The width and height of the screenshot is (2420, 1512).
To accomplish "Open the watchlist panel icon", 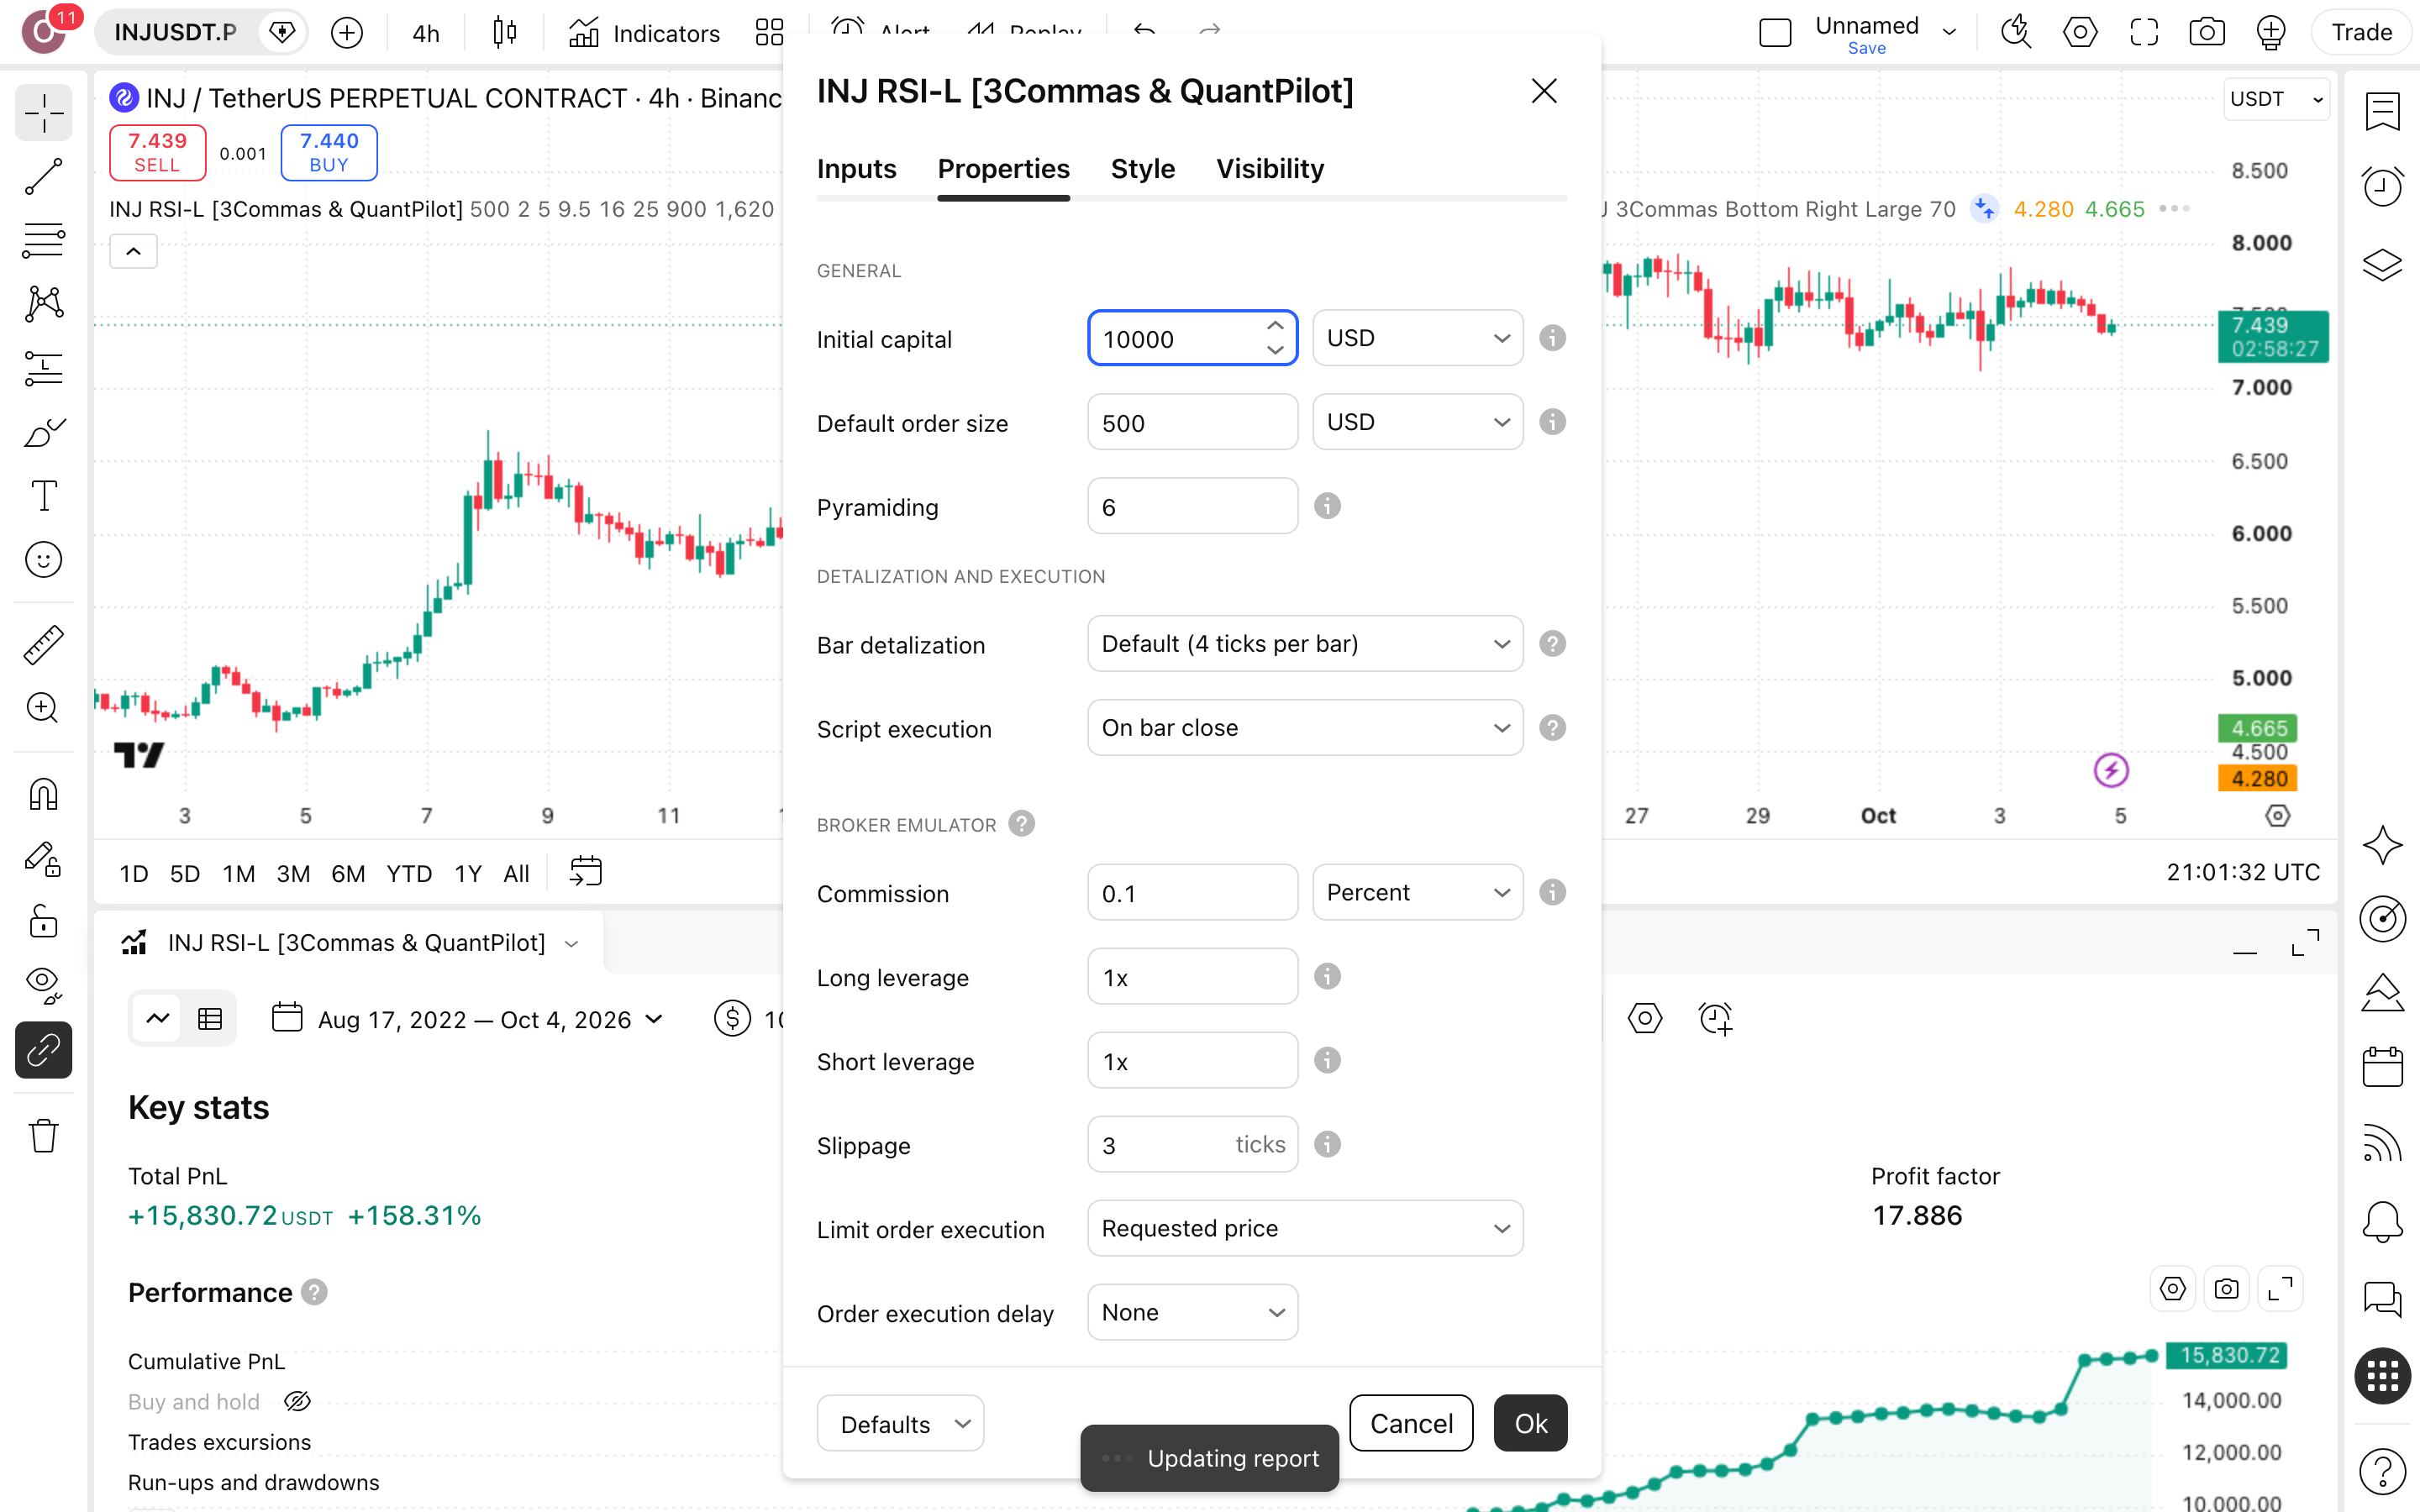I will [x=2382, y=111].
